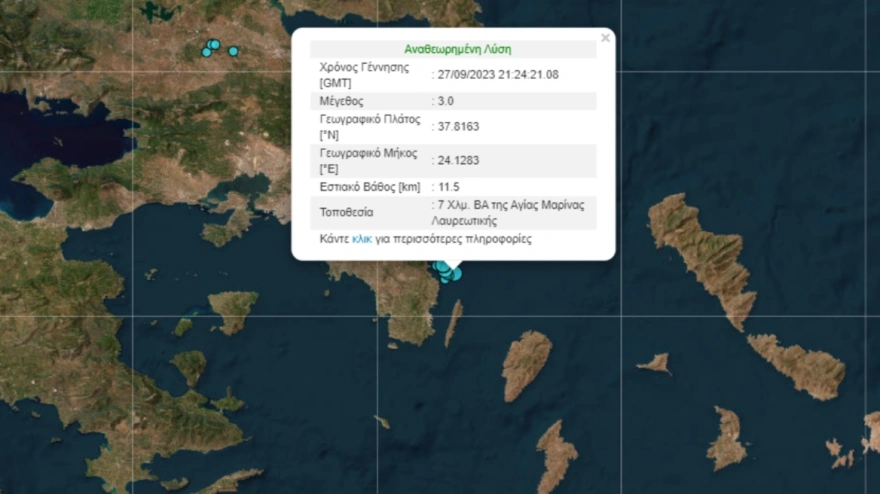
Task: Click the focal depth value 11.5
Action: tap(447, 187)
